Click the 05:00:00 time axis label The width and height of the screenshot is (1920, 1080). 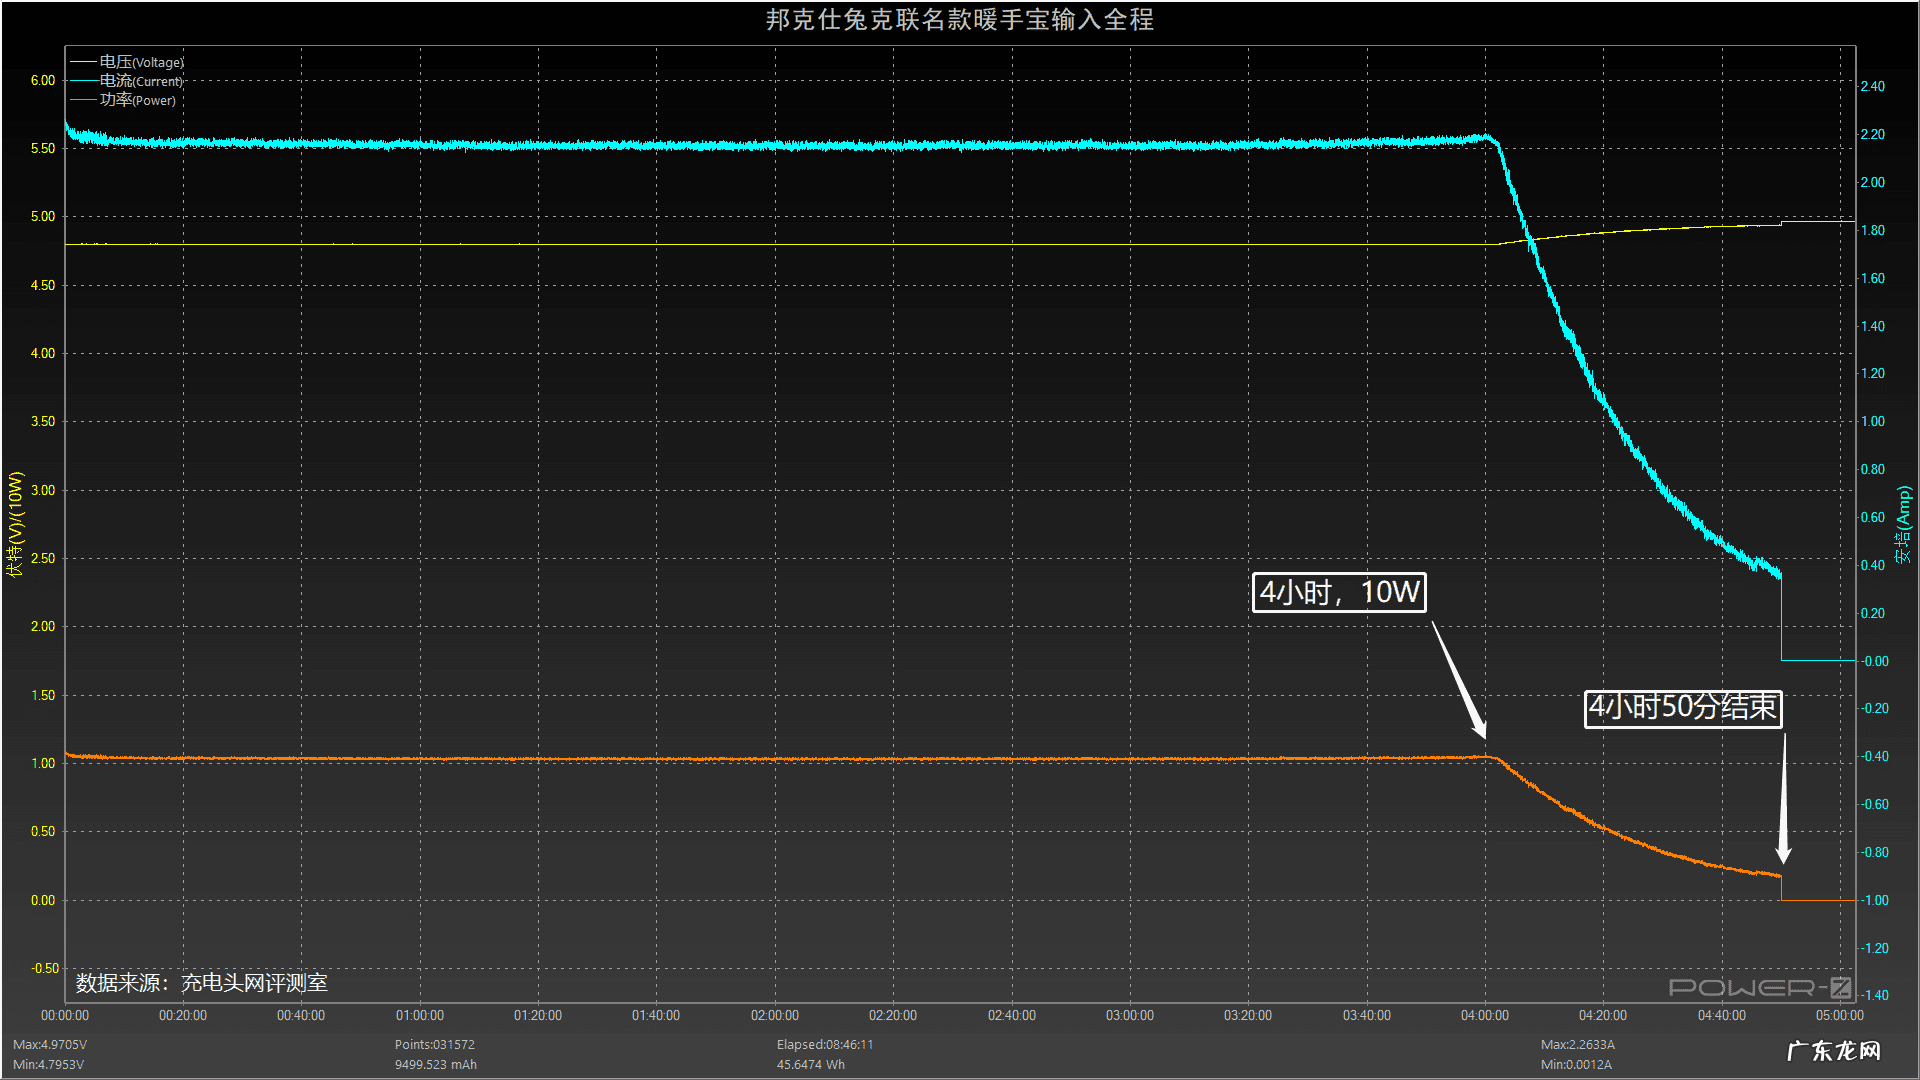[1839, 1015]
